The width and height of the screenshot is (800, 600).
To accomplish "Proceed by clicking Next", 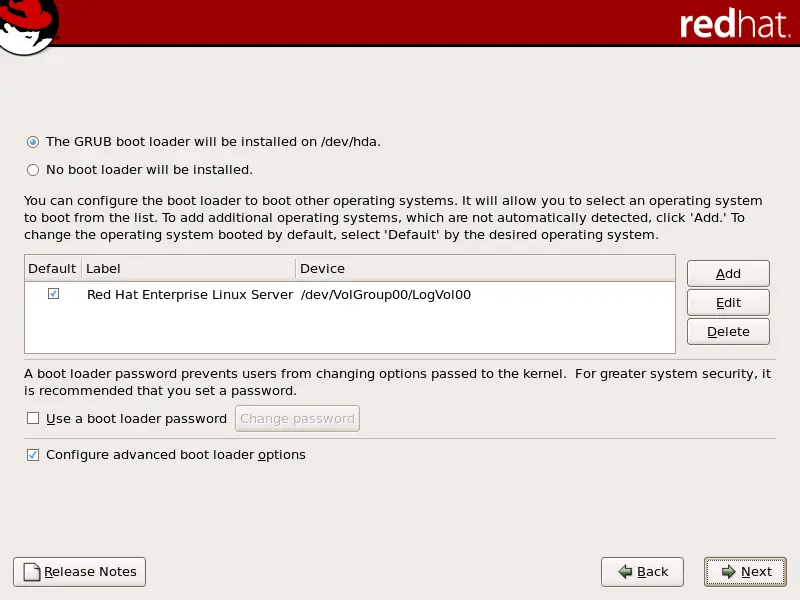I will (745, 572).
